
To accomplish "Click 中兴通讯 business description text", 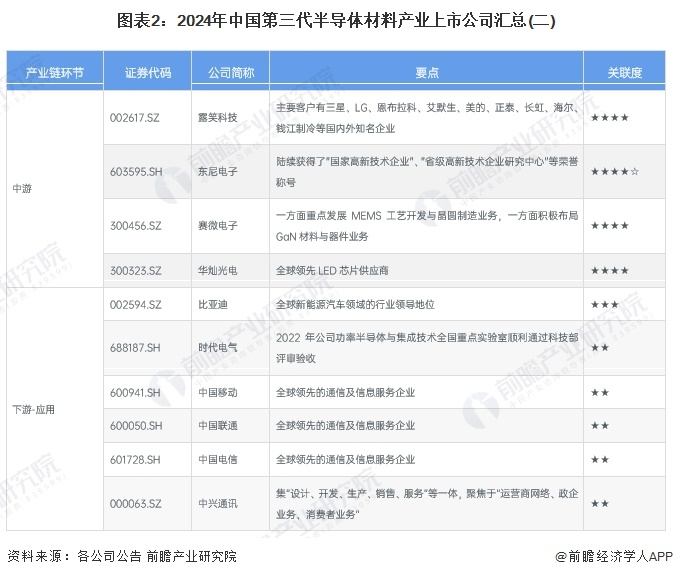I will (x=427, y=504).
